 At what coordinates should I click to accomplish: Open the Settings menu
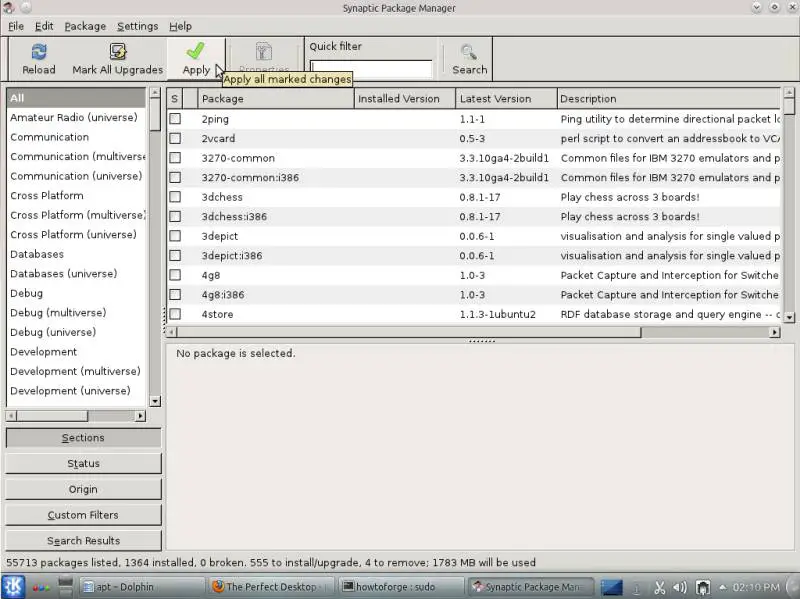tap(138, 26)
